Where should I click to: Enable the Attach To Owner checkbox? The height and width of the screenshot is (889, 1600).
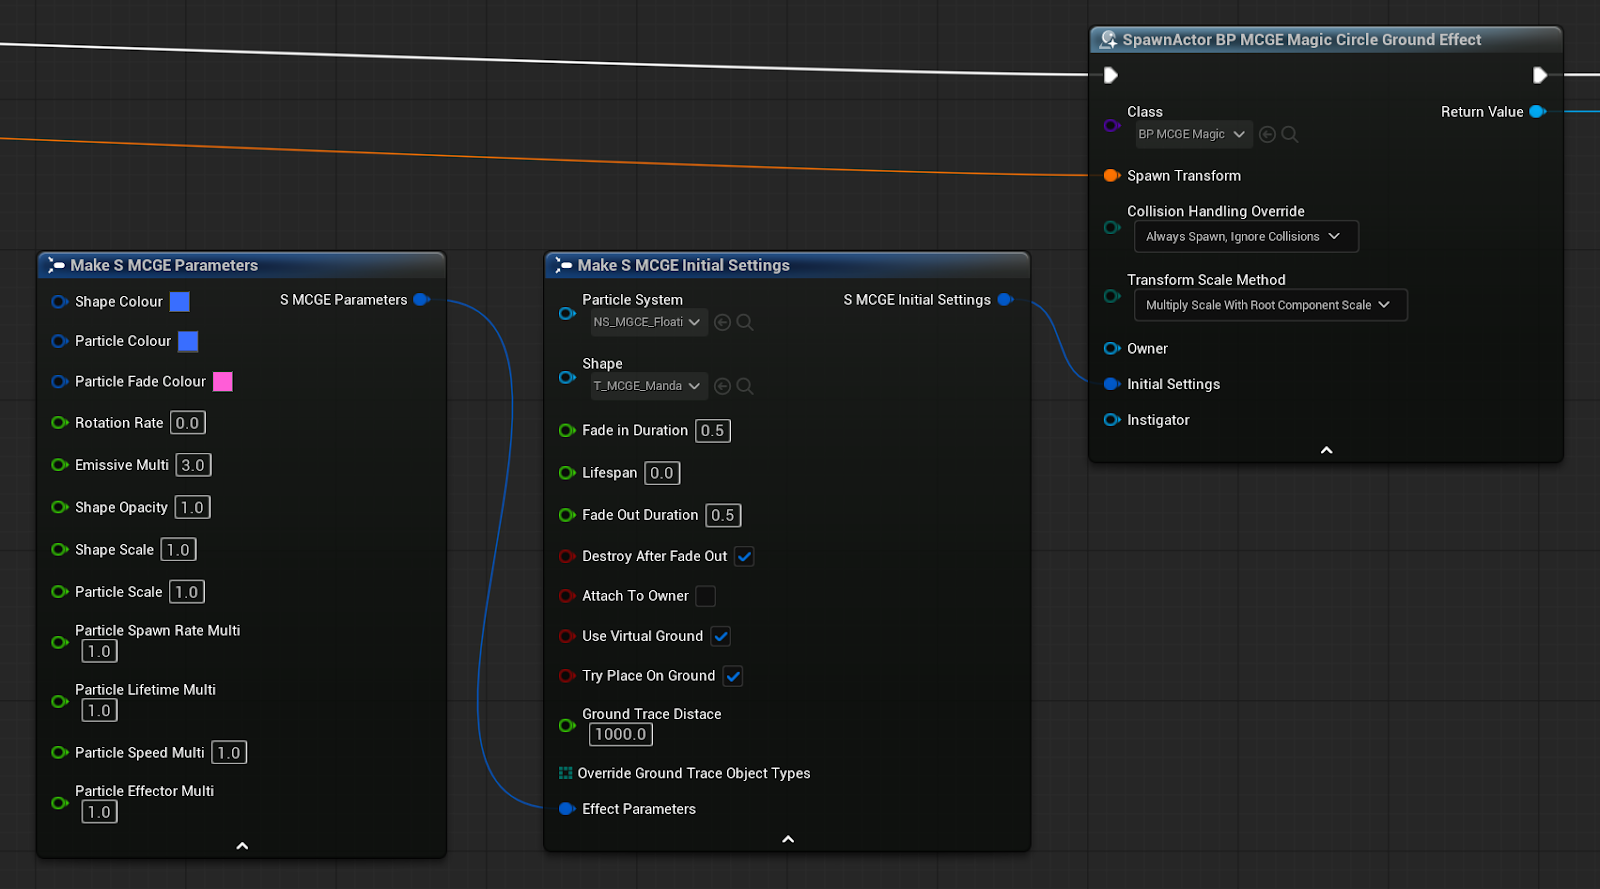coord(705,596)
